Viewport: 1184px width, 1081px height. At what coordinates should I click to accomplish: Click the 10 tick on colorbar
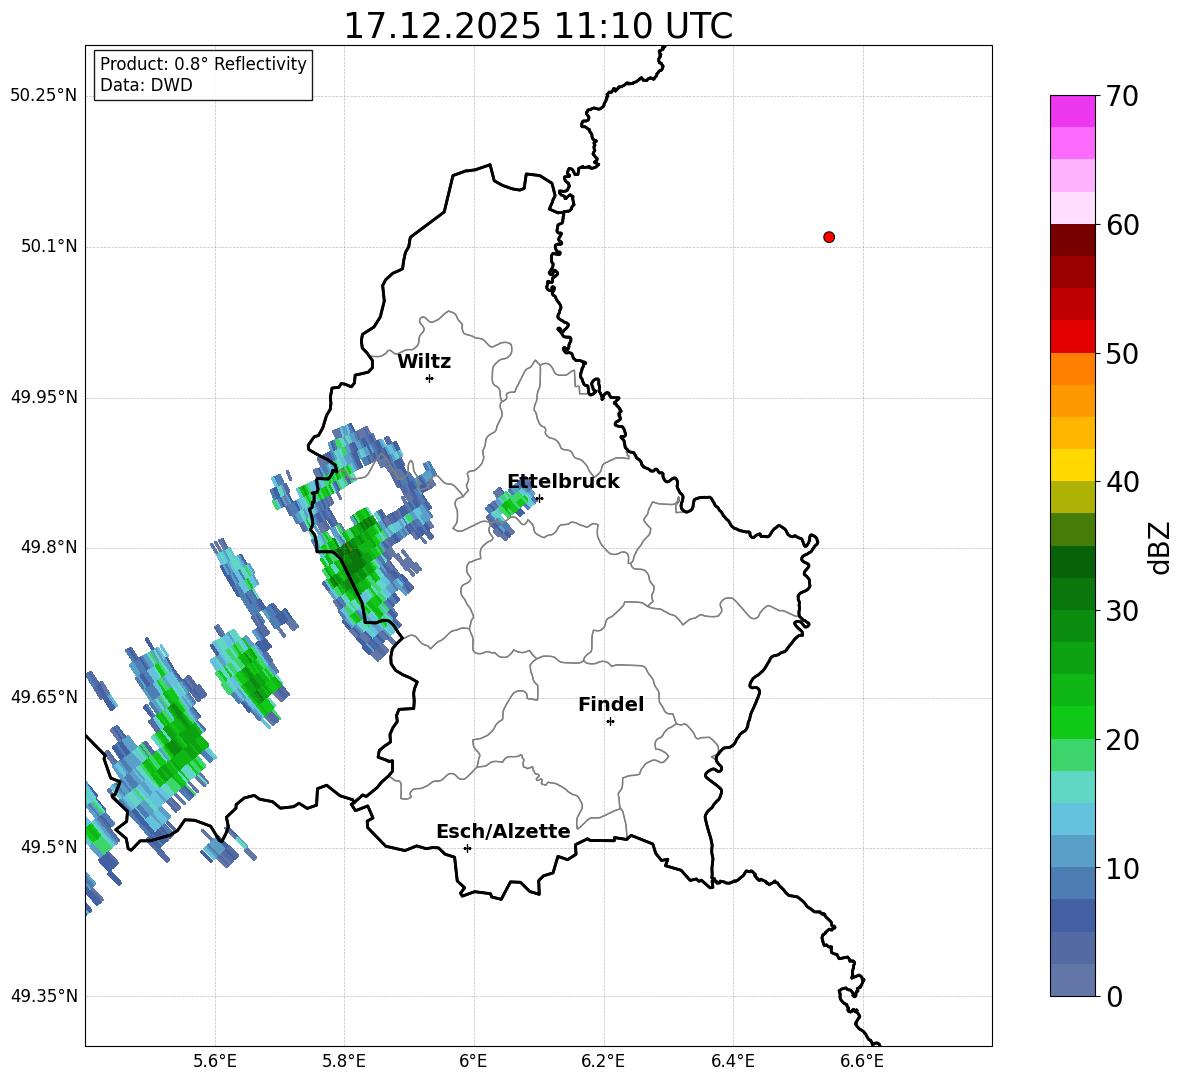coord(1123,868)
